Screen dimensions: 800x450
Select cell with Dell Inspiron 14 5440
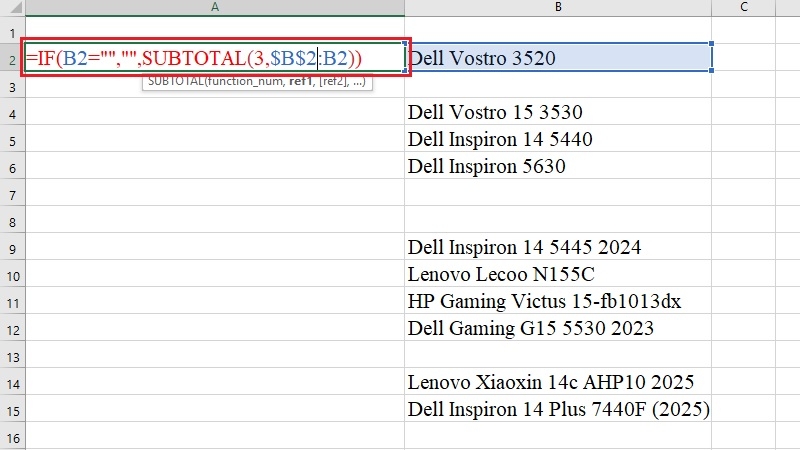[x=558, y=138]
